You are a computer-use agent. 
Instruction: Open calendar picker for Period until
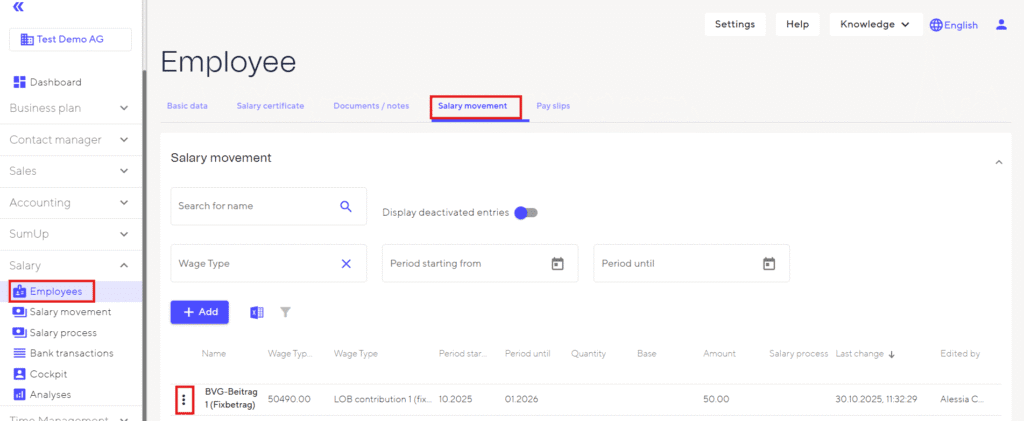tap(769, 264)
